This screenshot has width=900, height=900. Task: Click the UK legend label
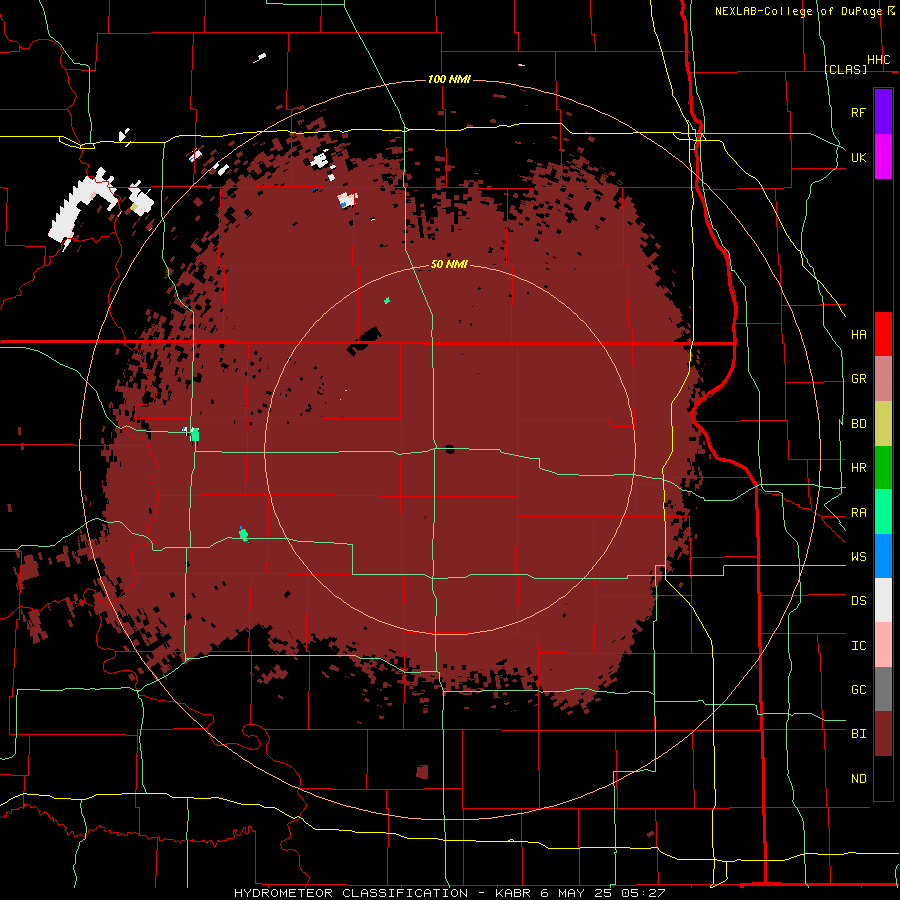pyautogui.click(x=858, y=157)
